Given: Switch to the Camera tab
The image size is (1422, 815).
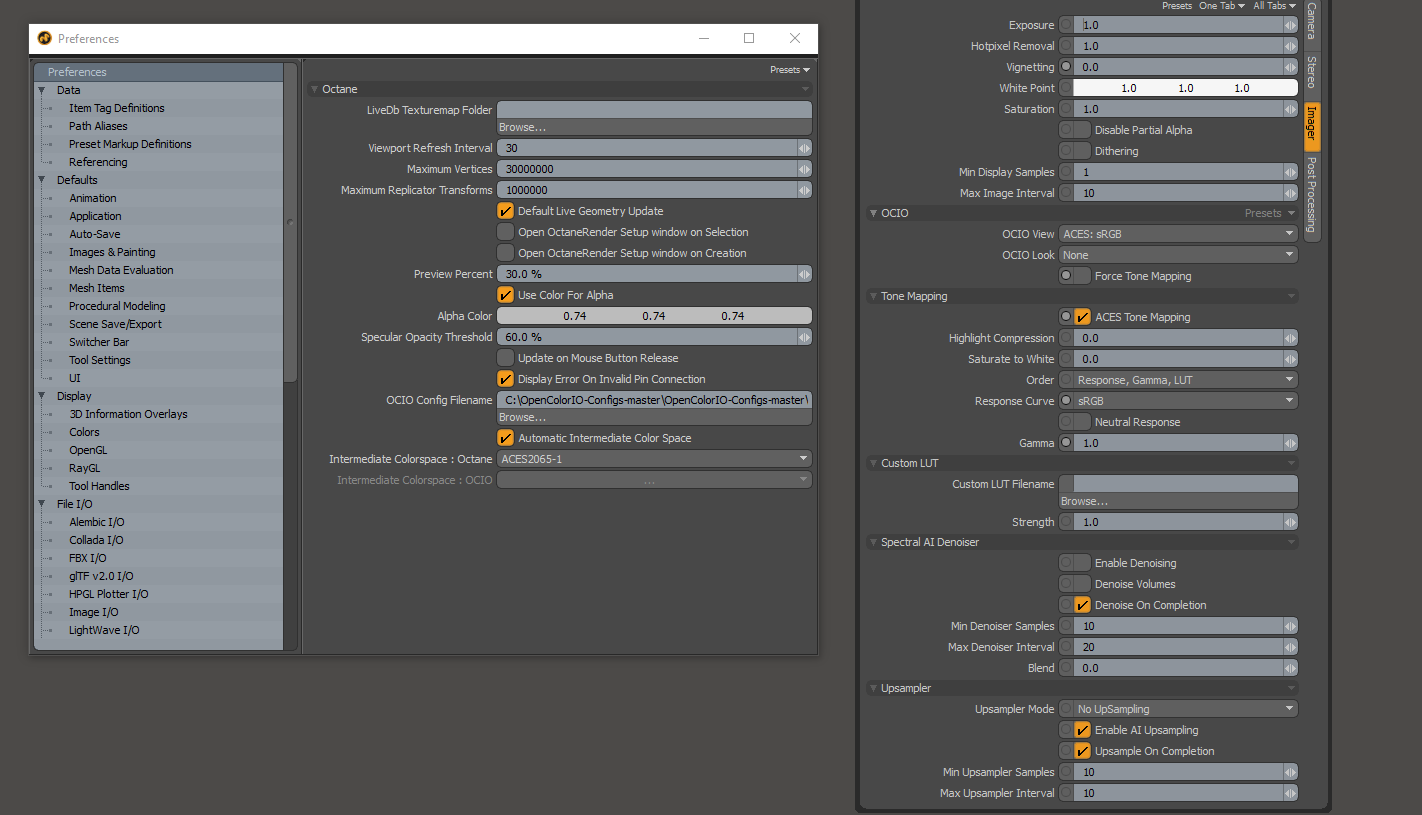Looking at the screenshot, I should (x=1312, y=22).
